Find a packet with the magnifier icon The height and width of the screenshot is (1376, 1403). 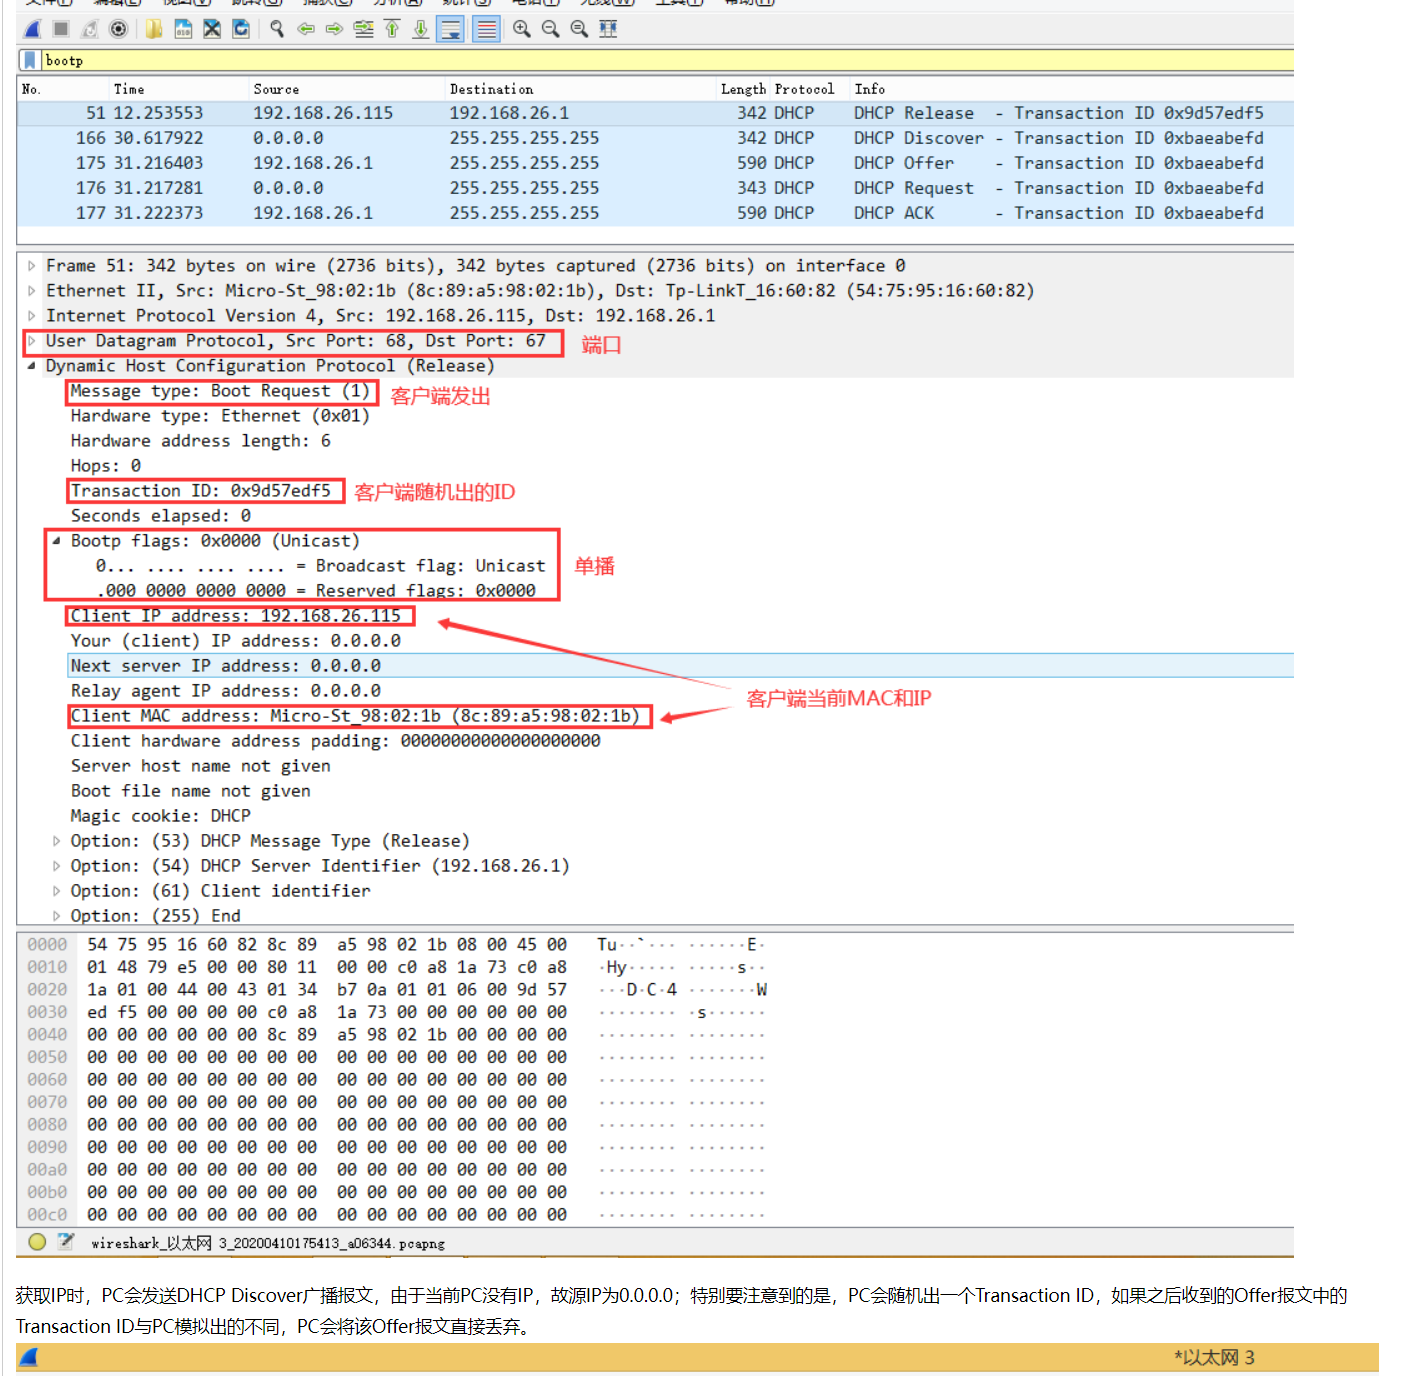[x=277, y=29]
